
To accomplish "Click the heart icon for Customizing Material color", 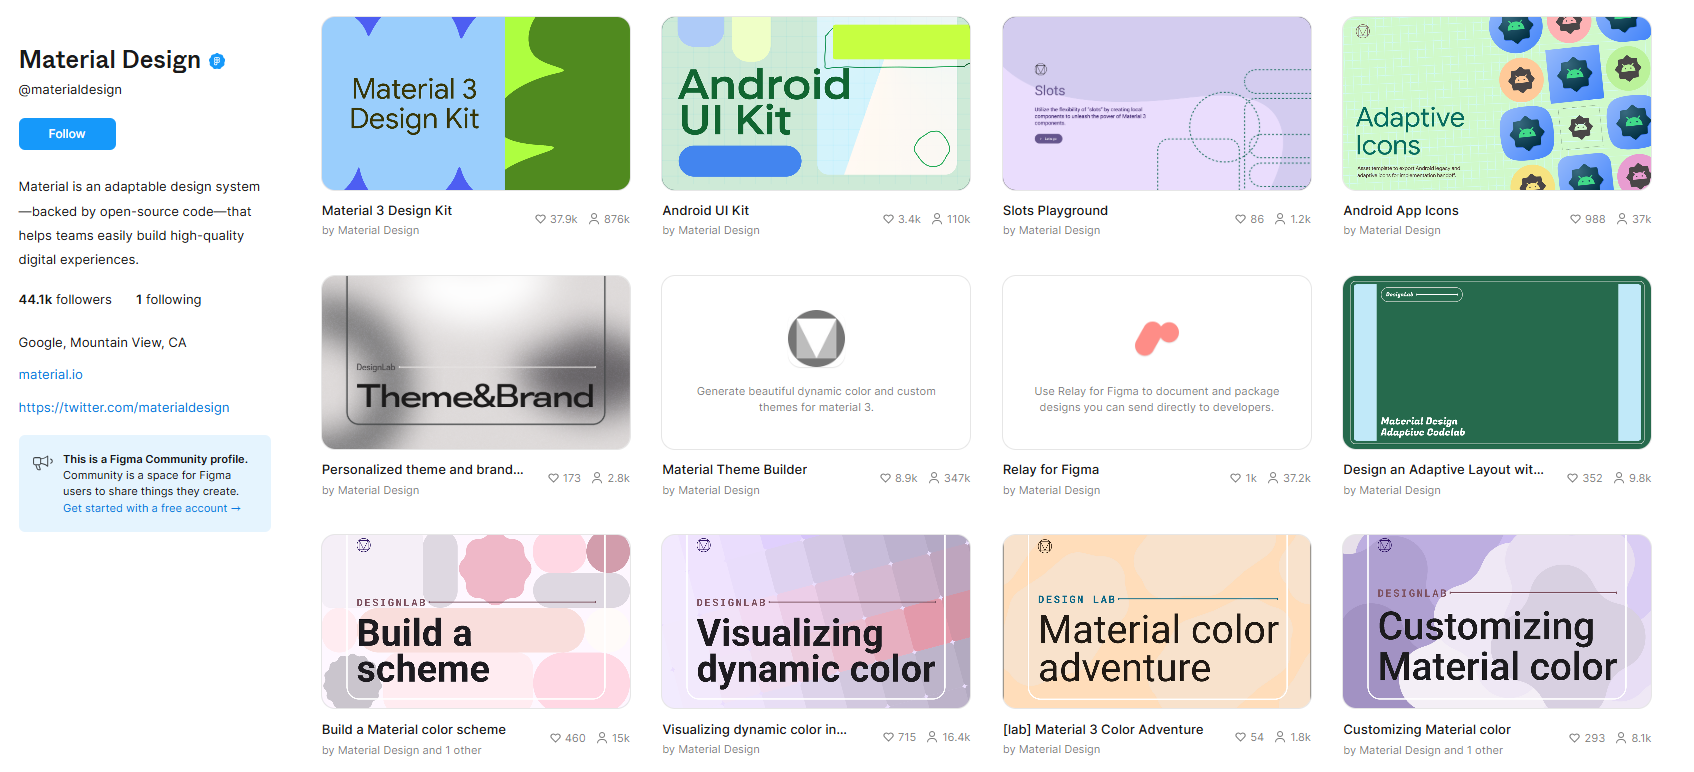I will (1575, 738).
